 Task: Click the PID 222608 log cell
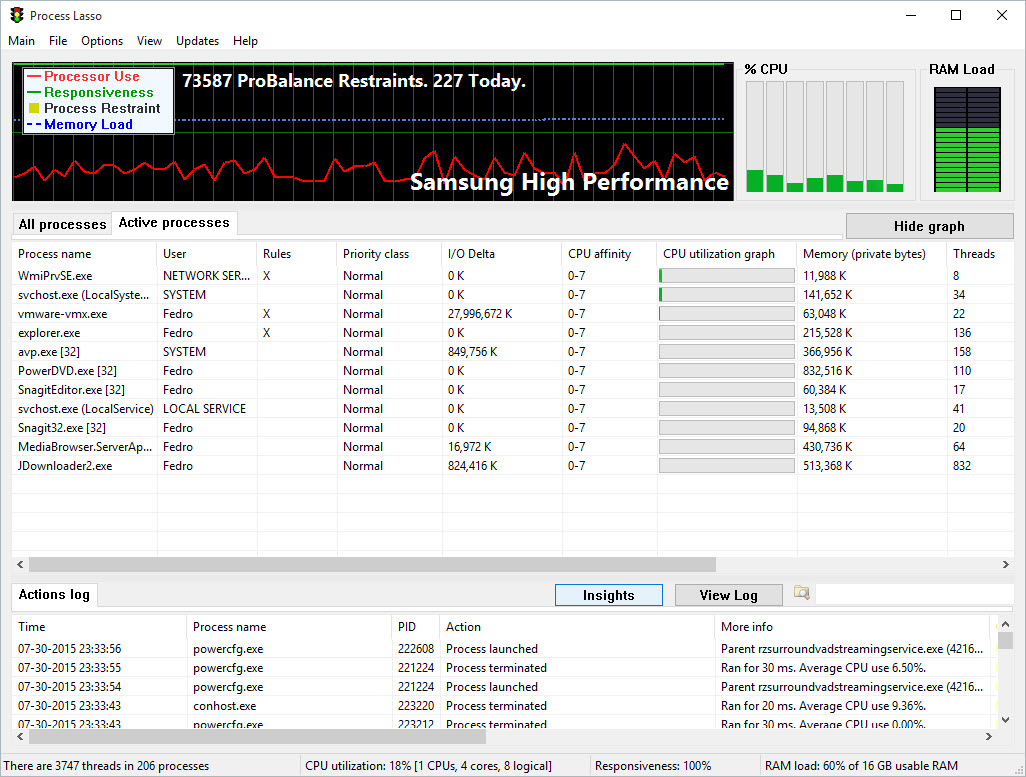416,649
